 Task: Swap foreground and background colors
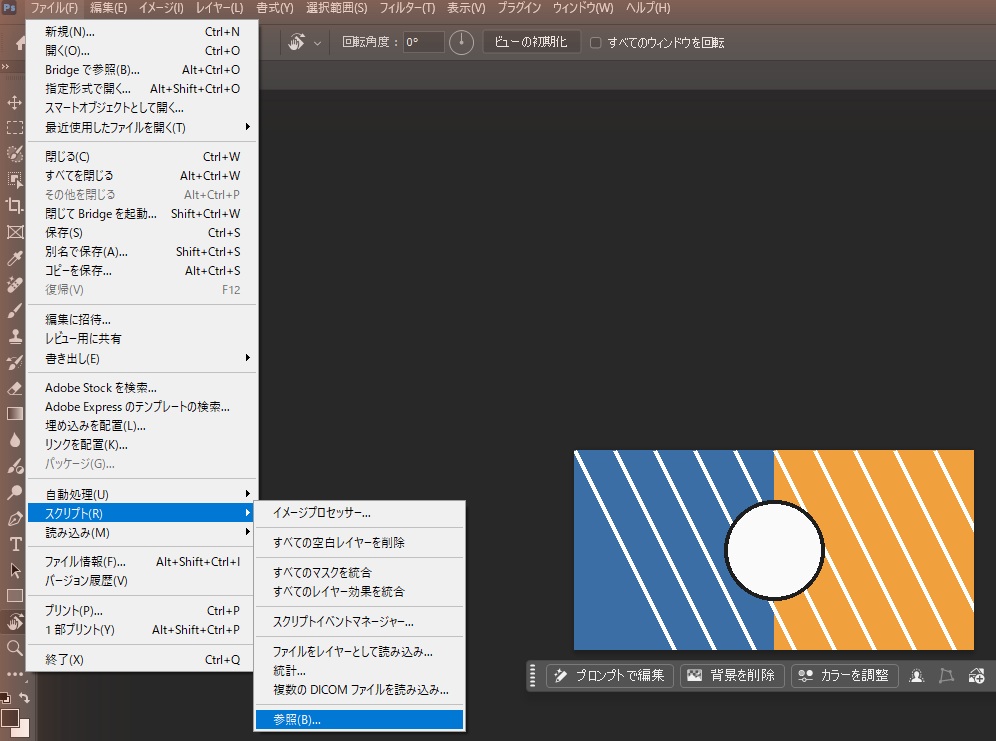(x=24, y=697)
